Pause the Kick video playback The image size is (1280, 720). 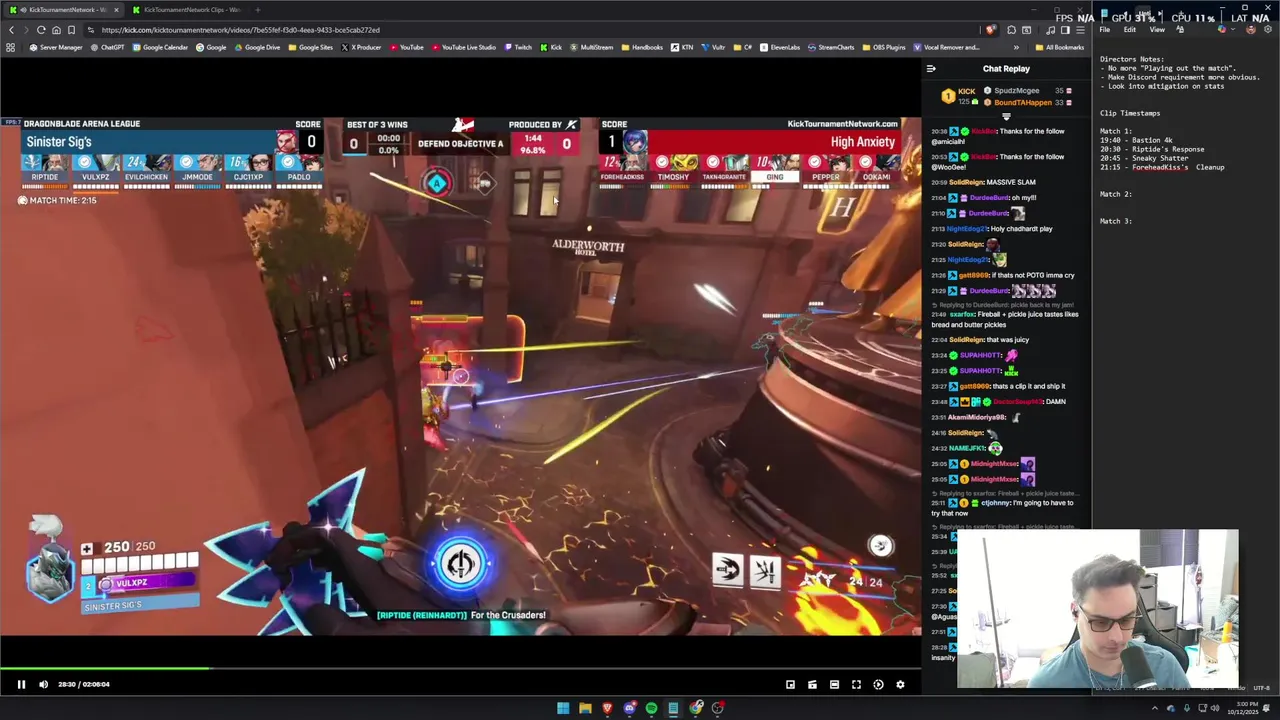(20, 684)
